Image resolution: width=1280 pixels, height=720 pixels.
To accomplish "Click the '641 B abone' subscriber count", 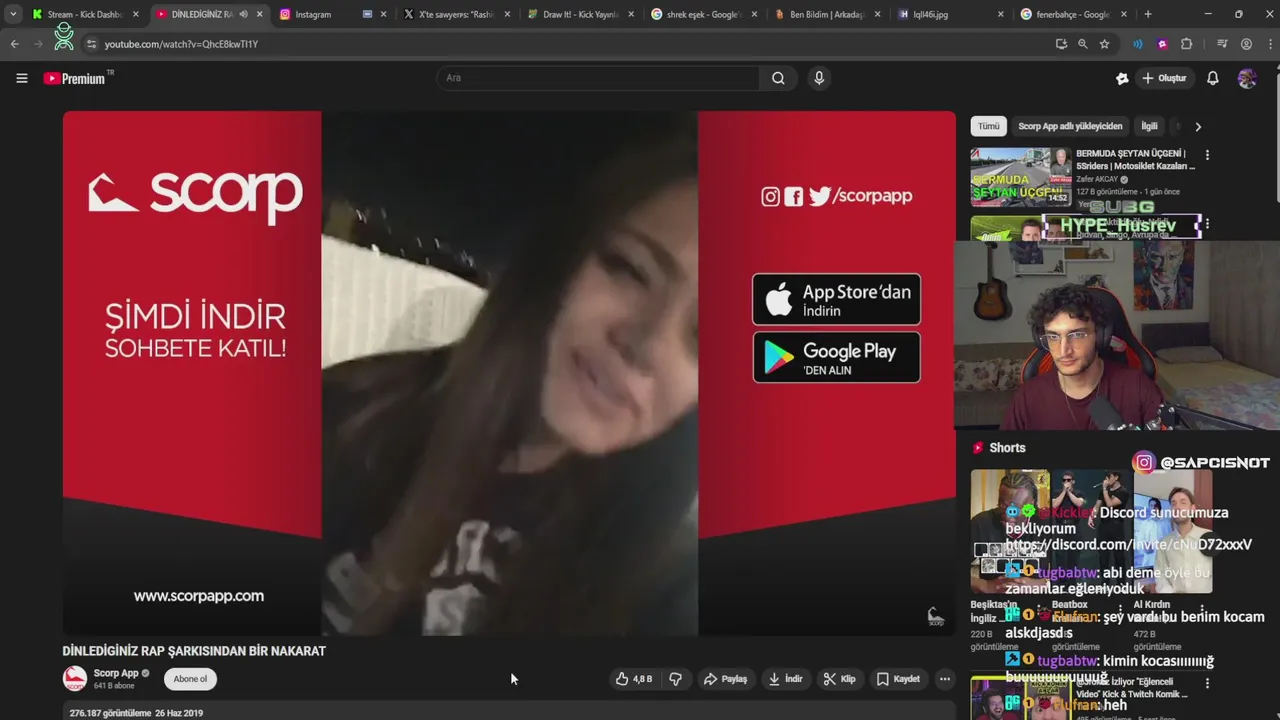I will 114,686.
